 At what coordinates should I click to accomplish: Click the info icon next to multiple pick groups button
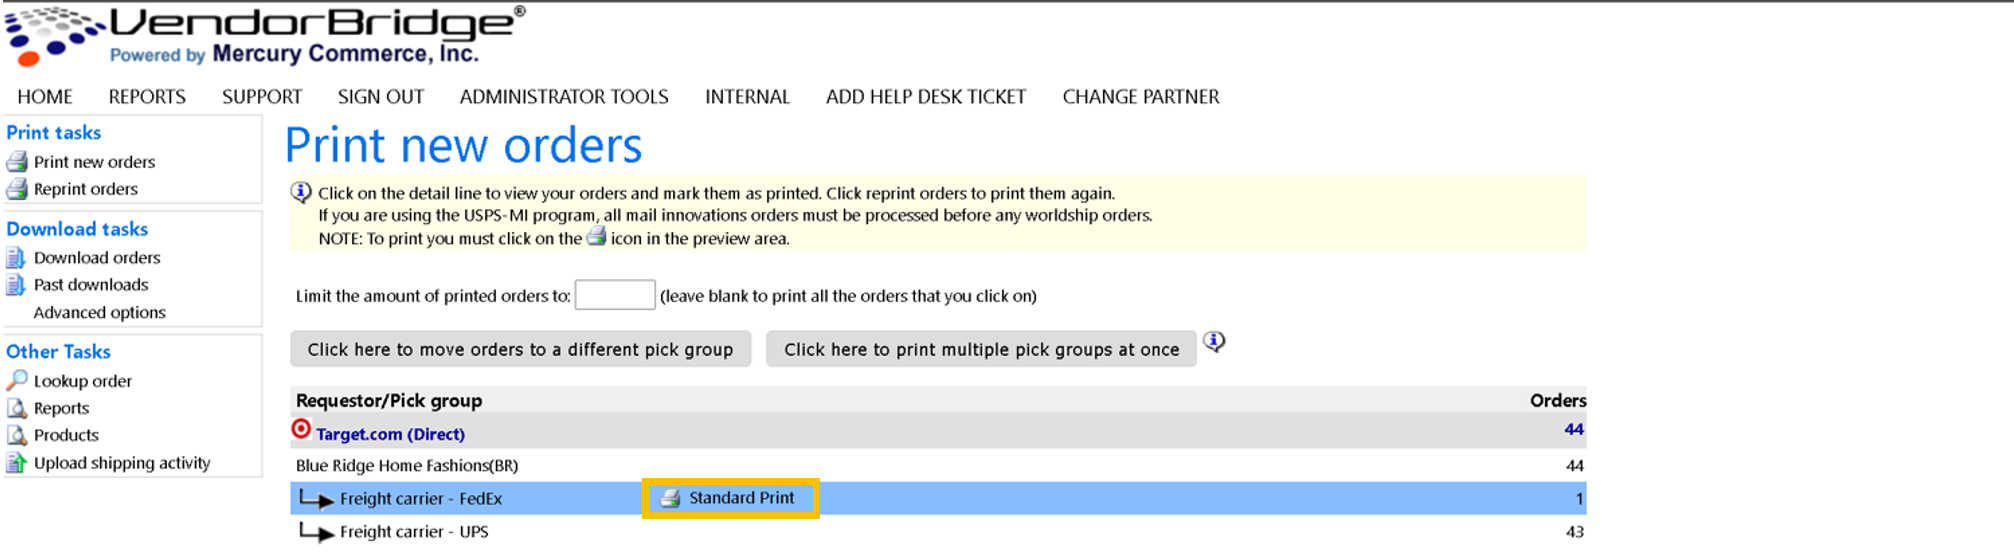point(1214,342)
